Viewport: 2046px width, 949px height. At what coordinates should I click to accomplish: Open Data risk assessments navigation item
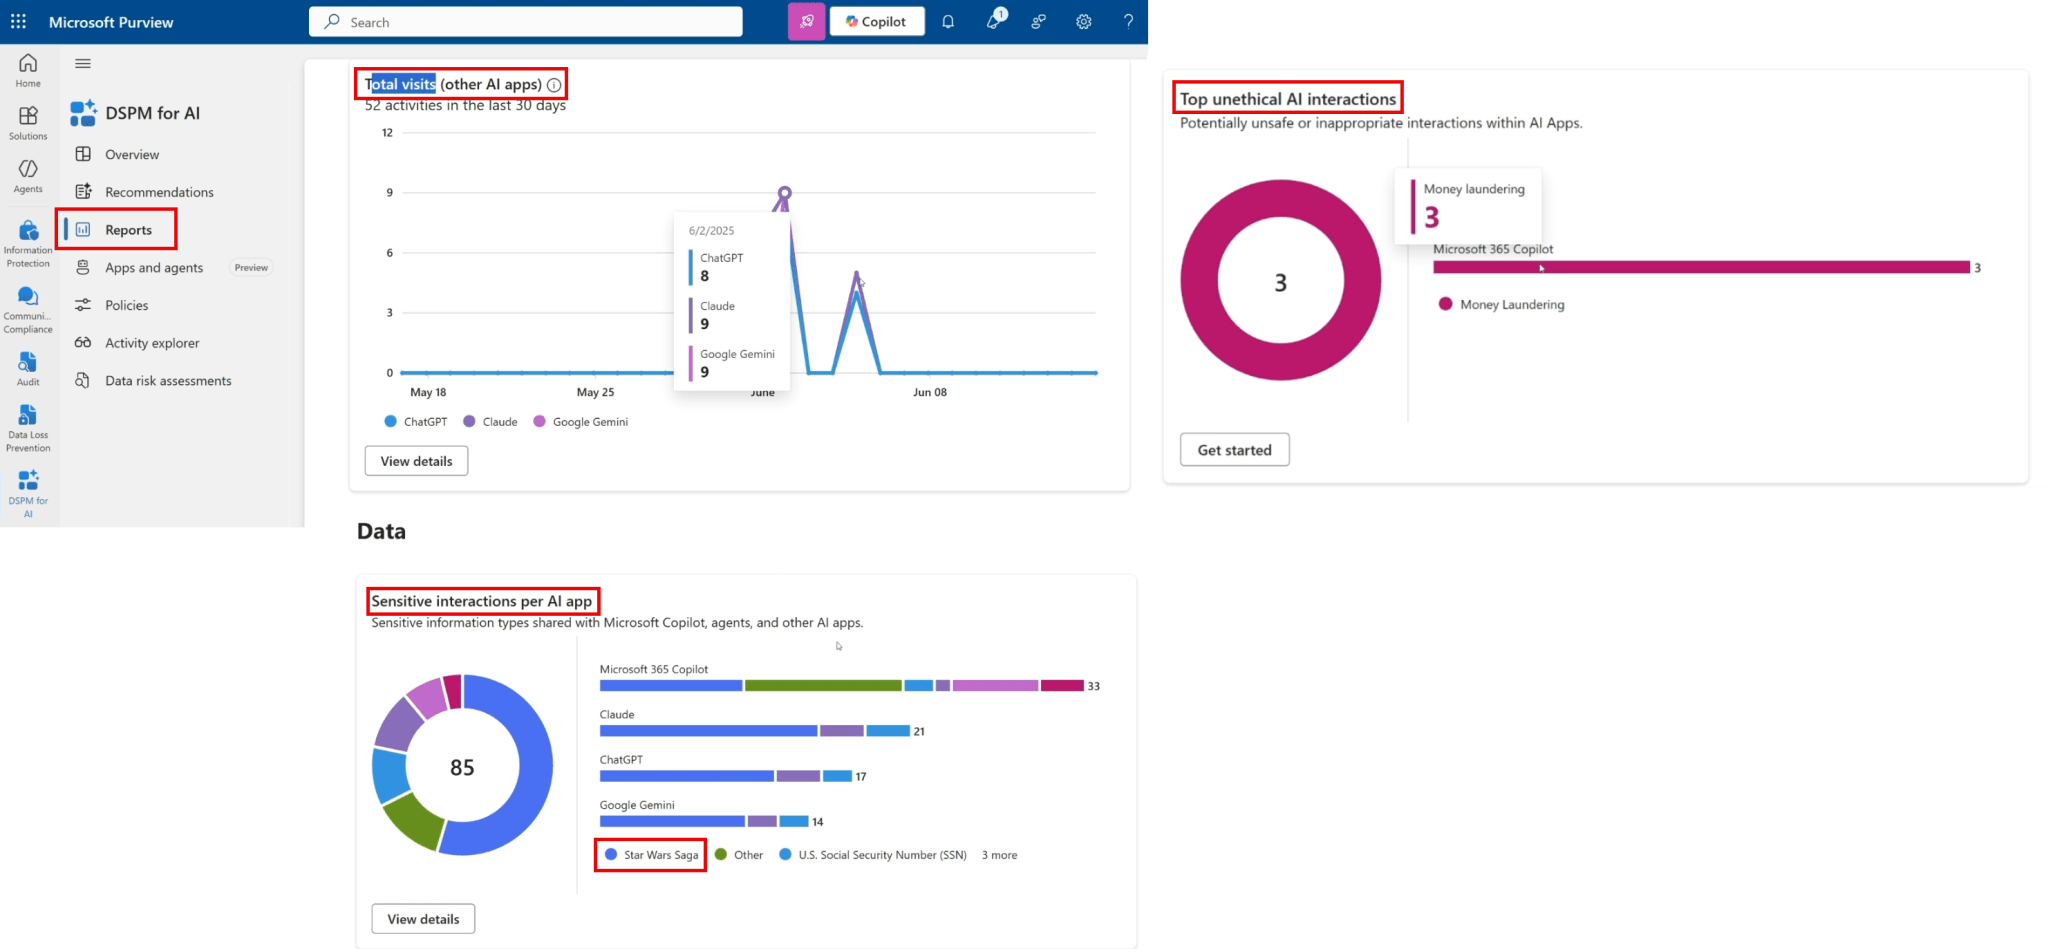168,381
